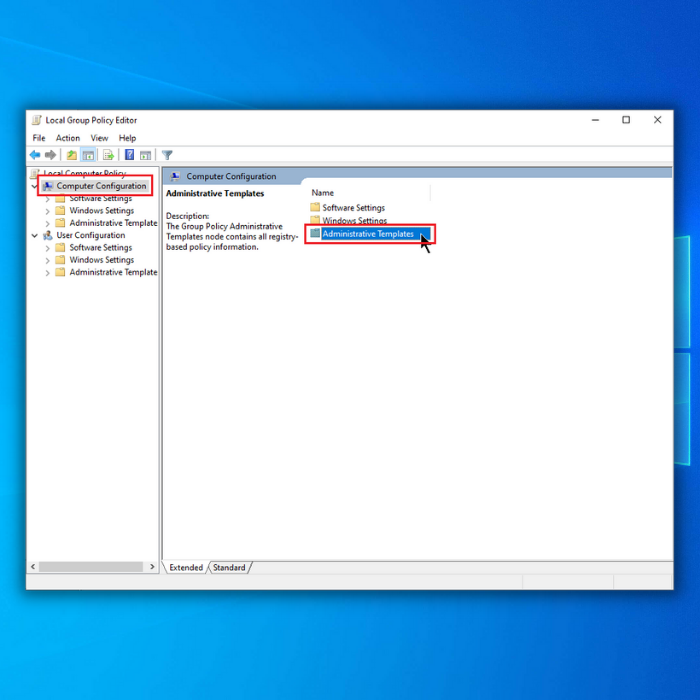The height and width of the screenshot is (700, 700).
Task: Click the Filter funnel toolbar icon
Action: pyautogui.click(x=167, y=155)
